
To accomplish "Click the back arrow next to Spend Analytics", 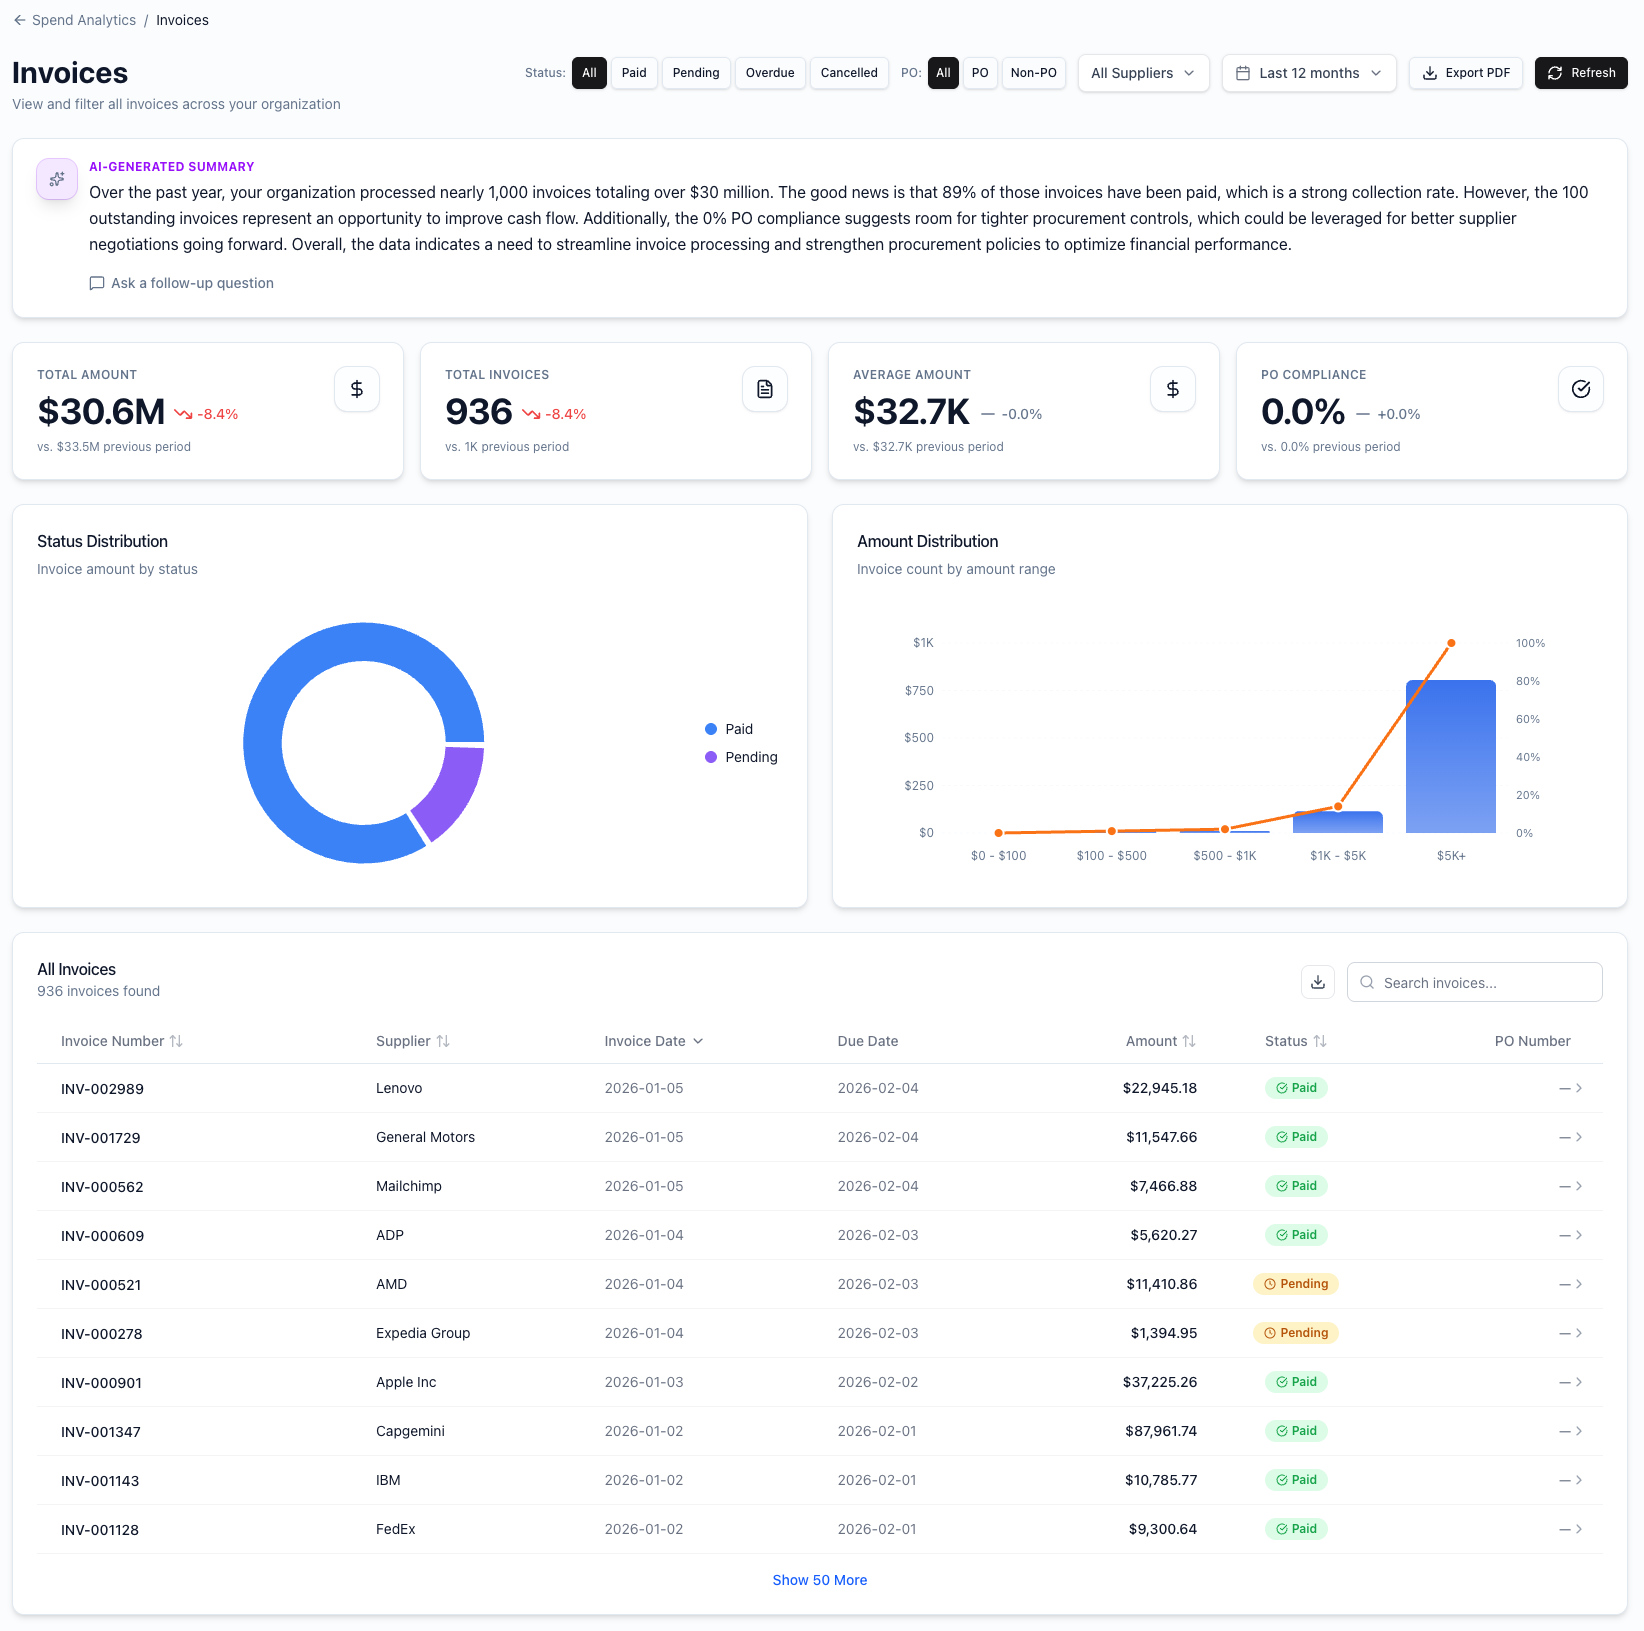I will [x=19, y=20].
